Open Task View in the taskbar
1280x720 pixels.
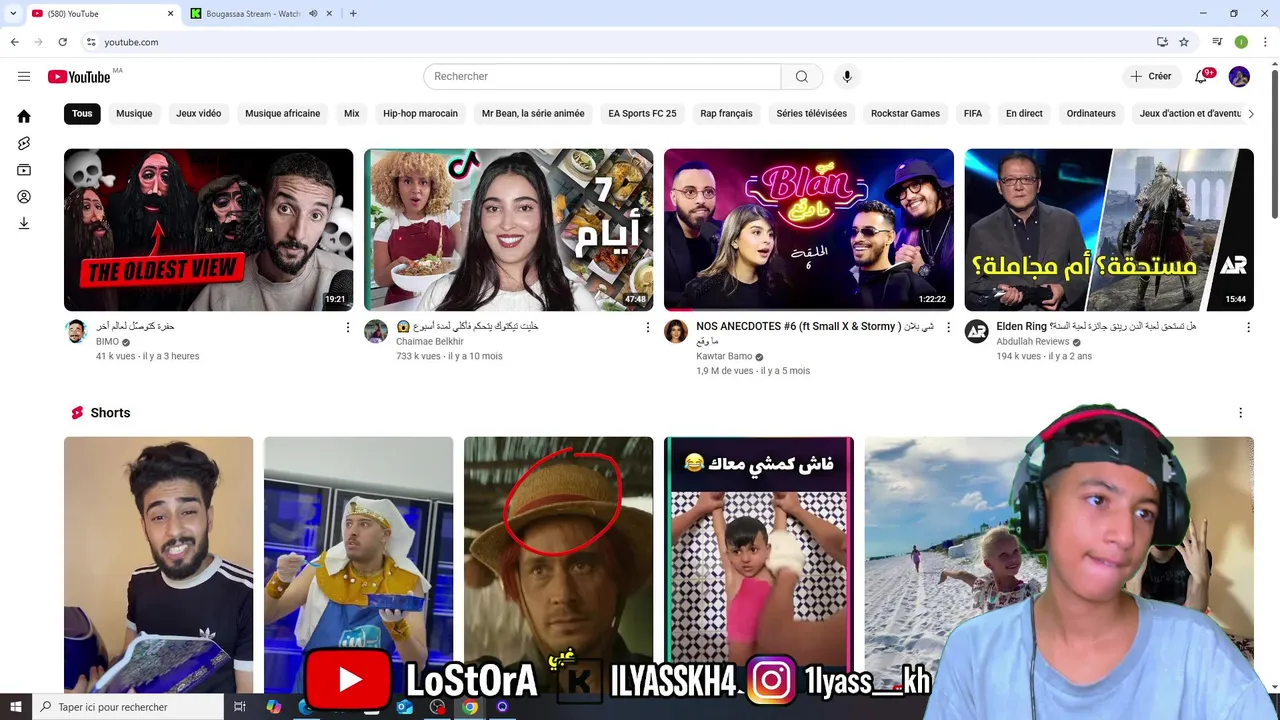pos(240,707)
